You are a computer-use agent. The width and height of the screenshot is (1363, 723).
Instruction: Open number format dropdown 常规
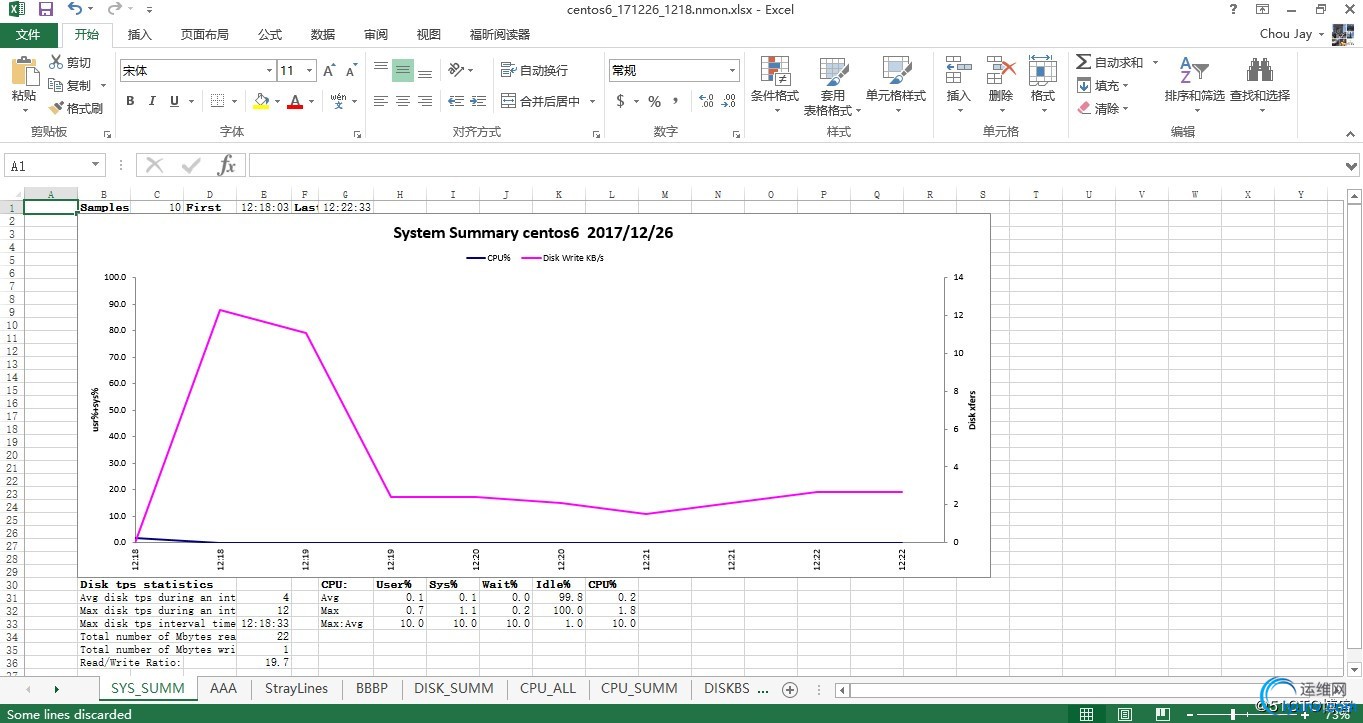coord(733,70)
